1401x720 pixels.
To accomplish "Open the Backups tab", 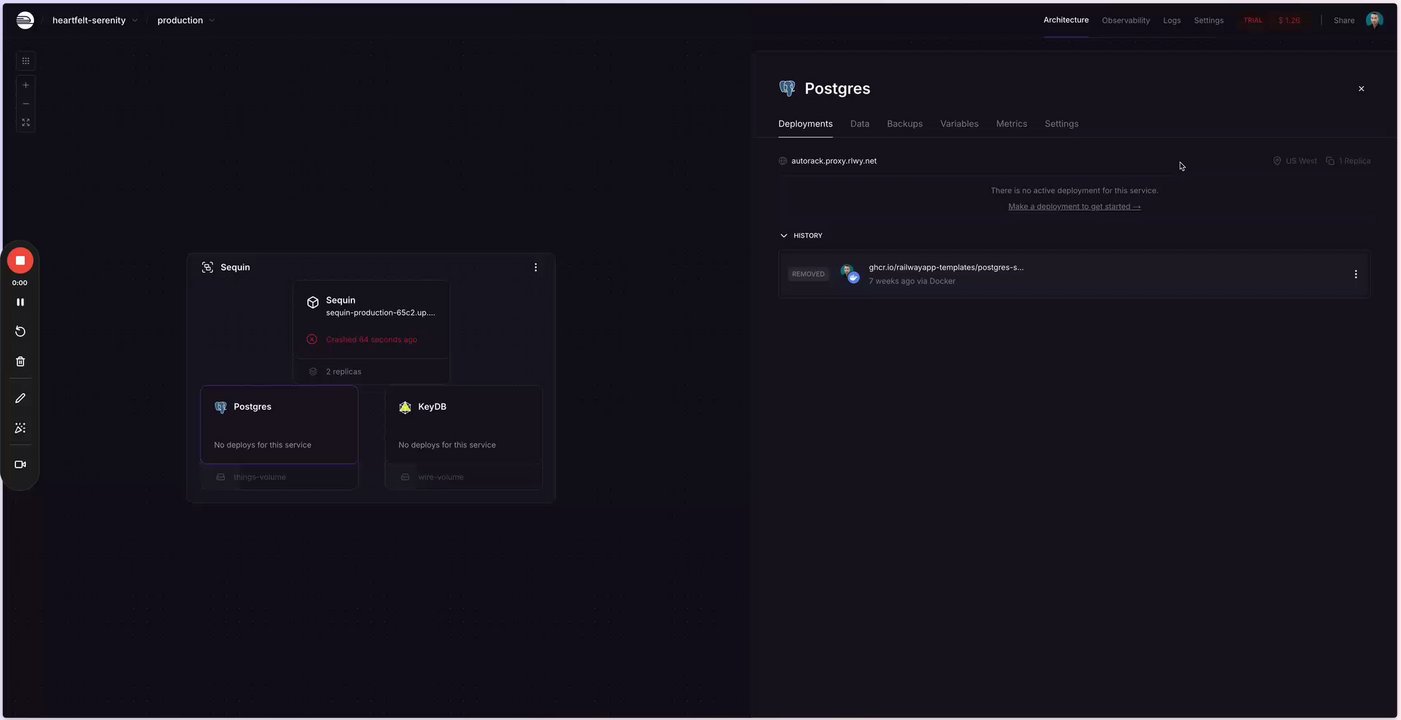I will [905, 124].
